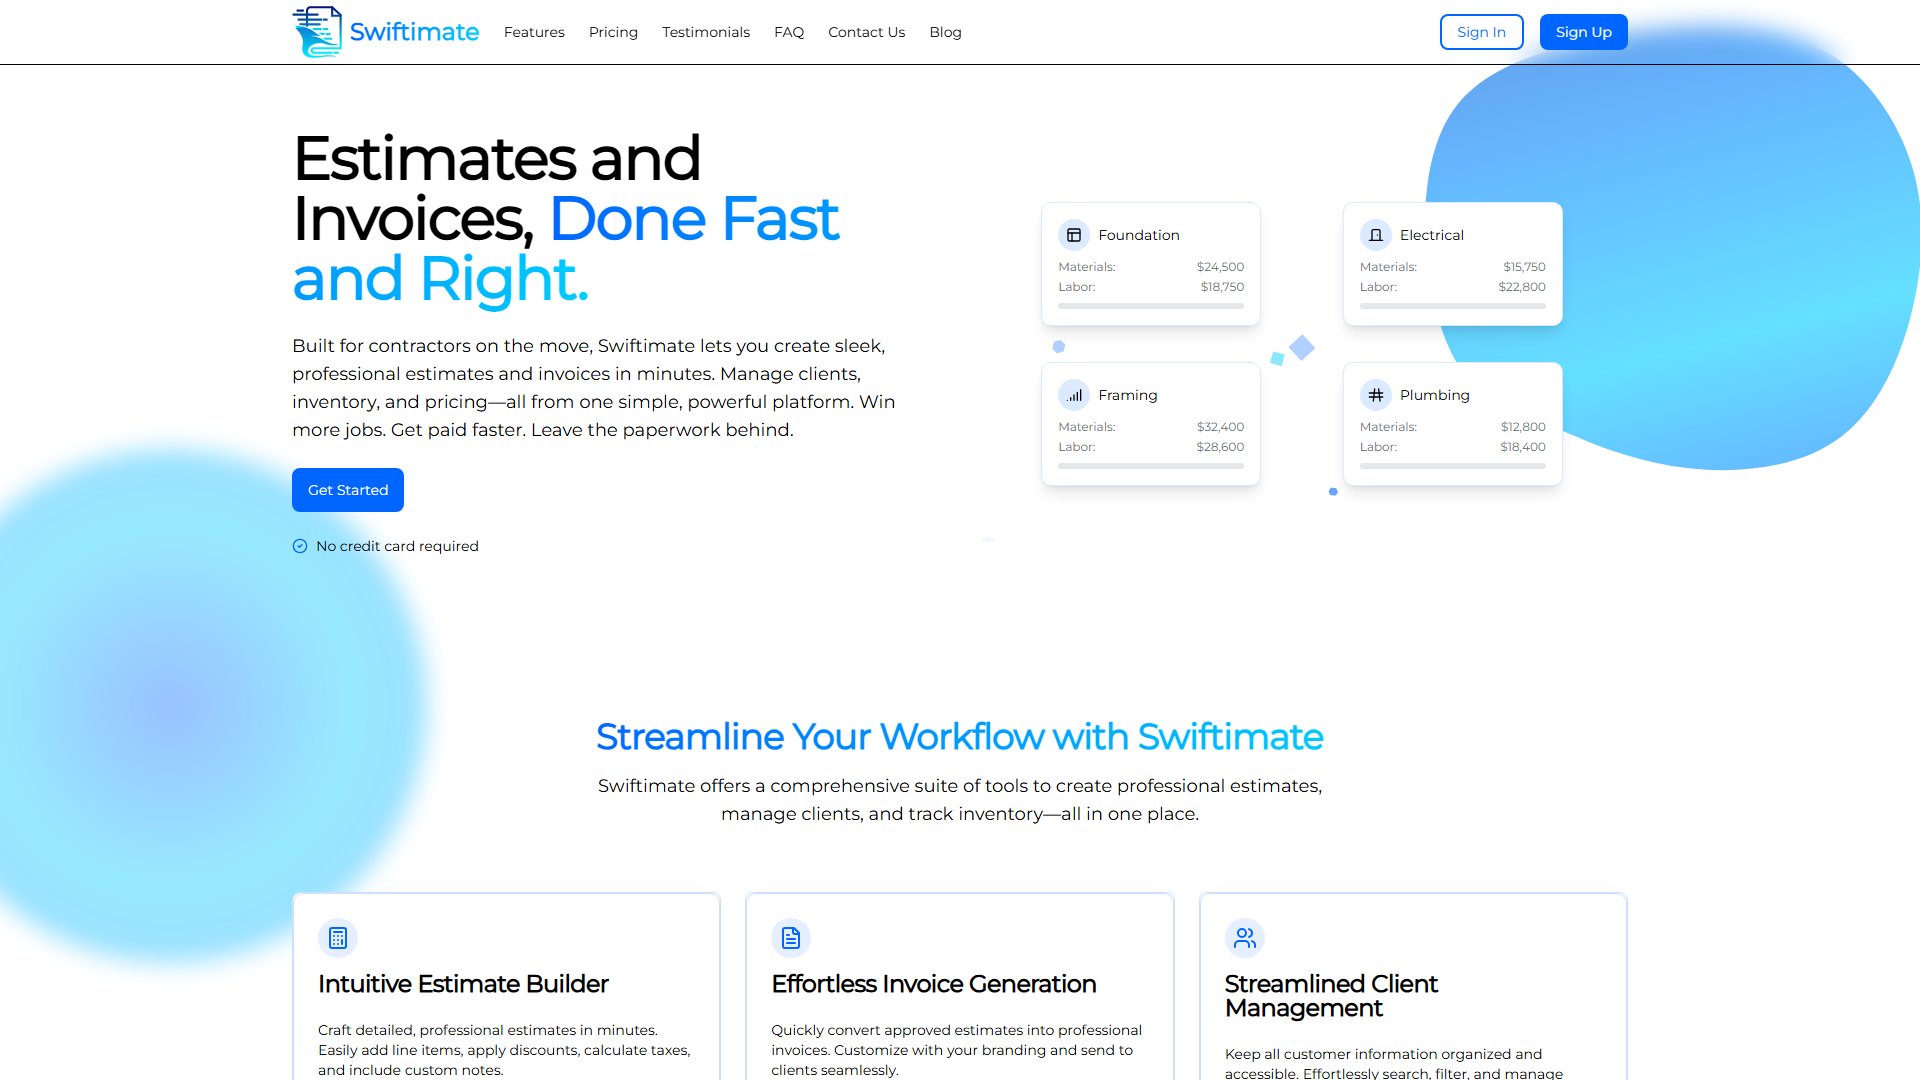
Task: Click the Get Started button
Action: point(348,490)
